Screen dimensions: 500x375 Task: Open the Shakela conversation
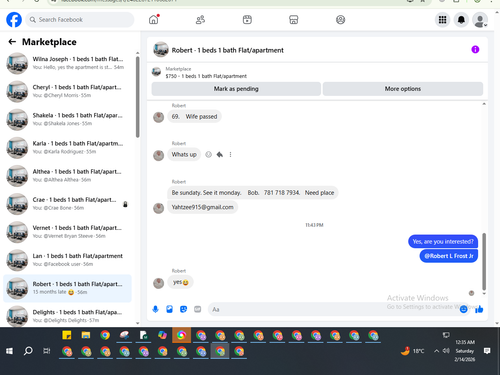coord(67,119)
